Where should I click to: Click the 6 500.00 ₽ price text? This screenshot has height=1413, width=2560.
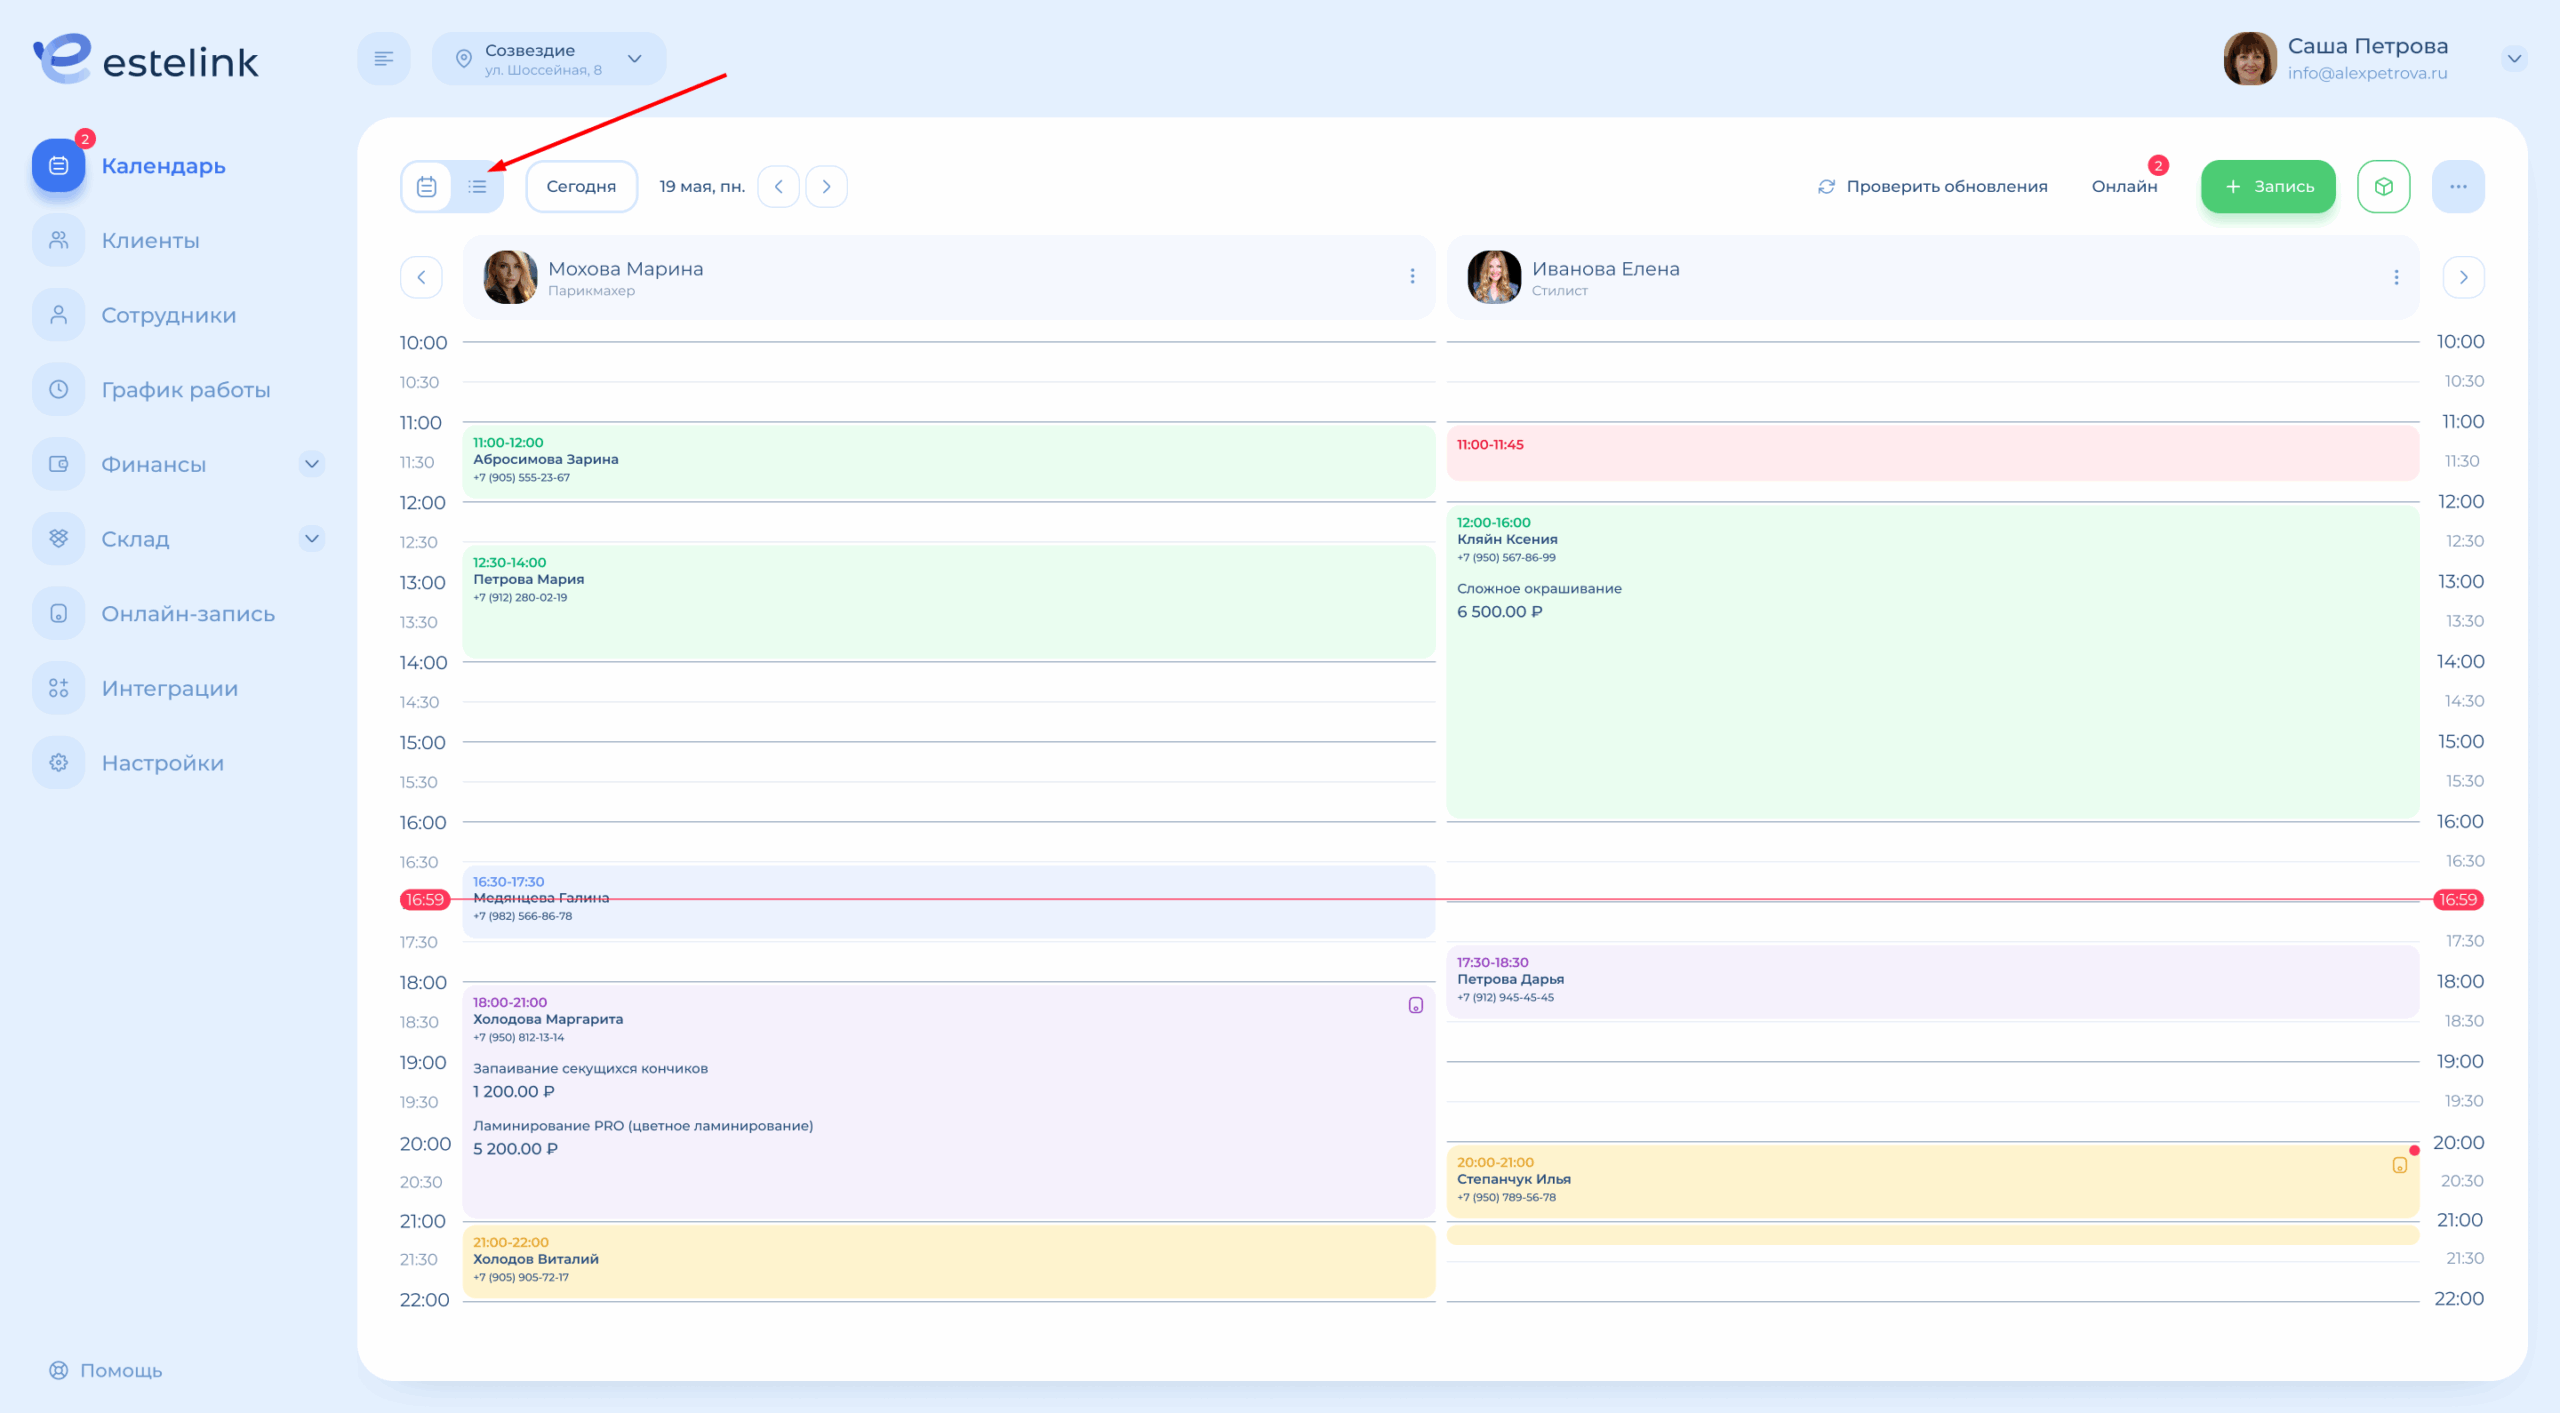(1499, 612)
